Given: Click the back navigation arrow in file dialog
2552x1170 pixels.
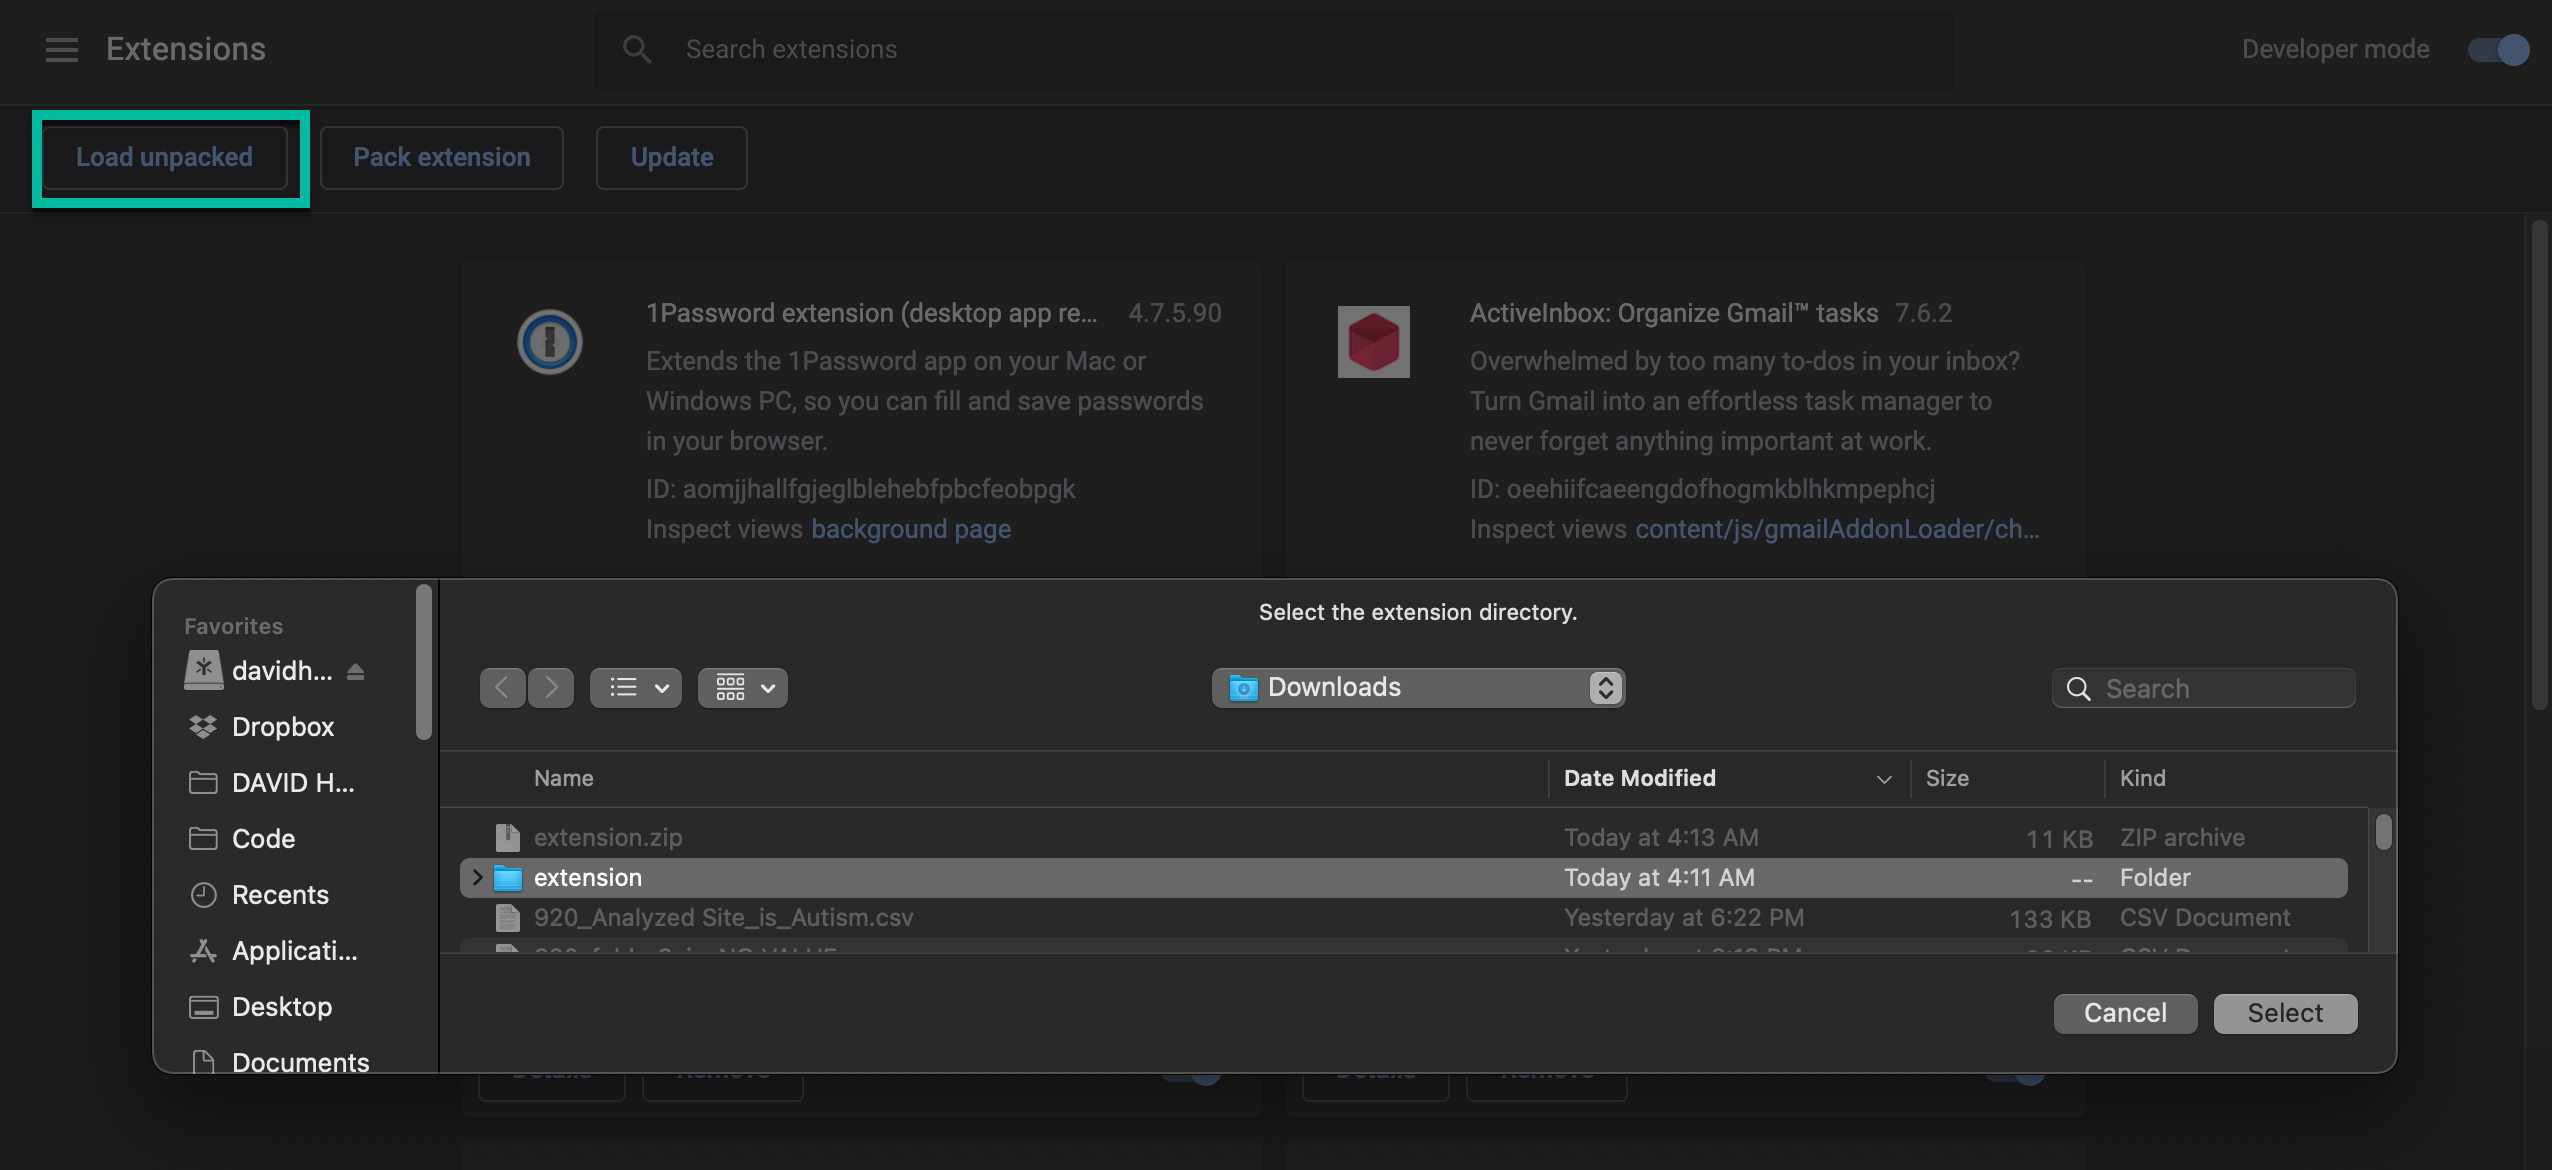Looking at the screenshot, I should coord(502,688).
